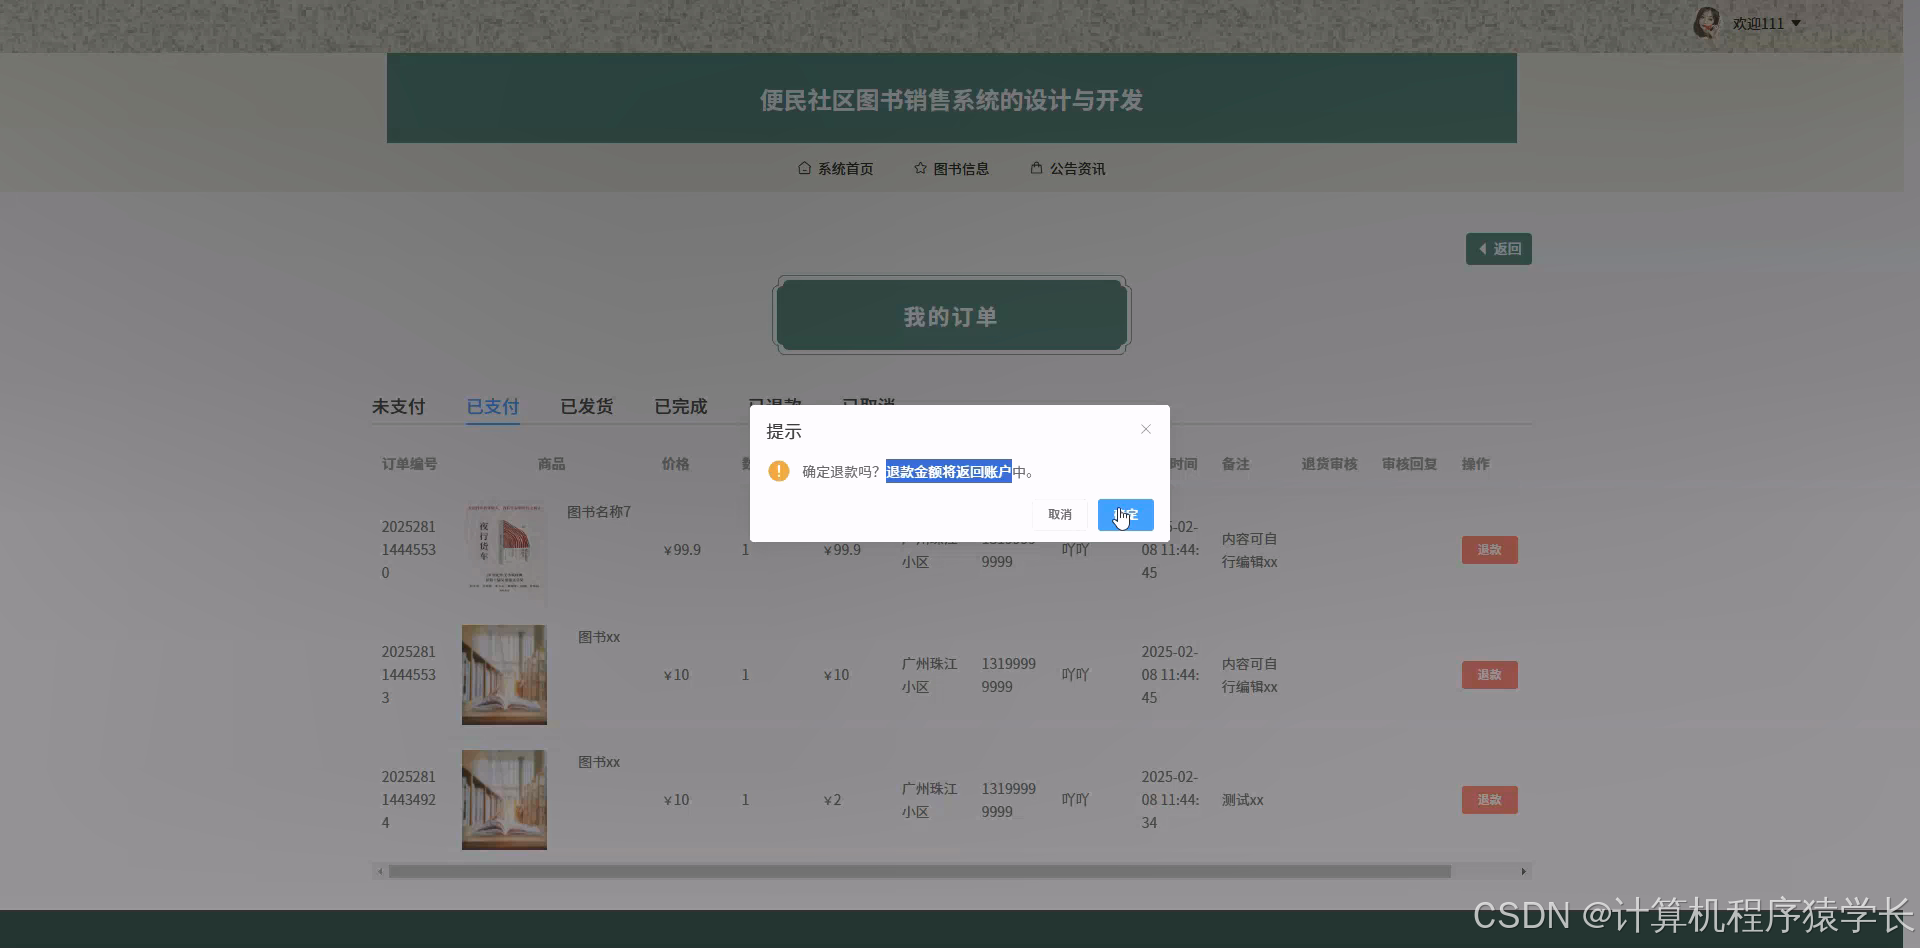Click the house icon beside 系统首页

coord(804,168)
